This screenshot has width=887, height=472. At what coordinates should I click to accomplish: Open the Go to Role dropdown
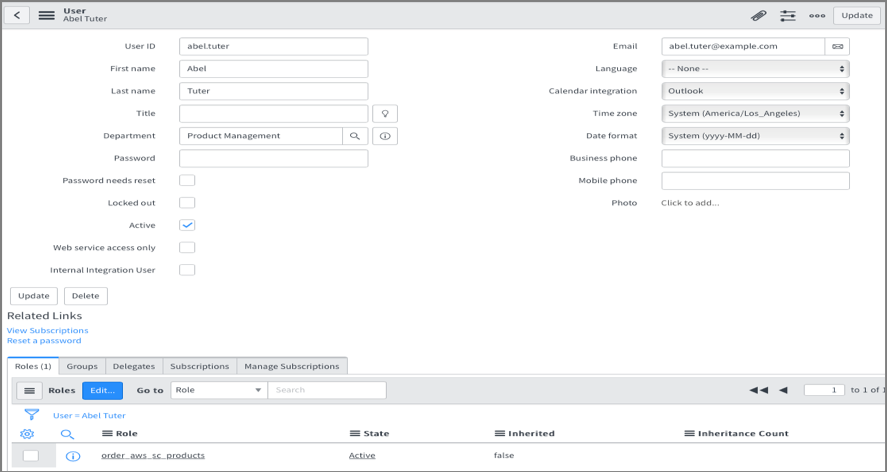click(x=219, y=390)
